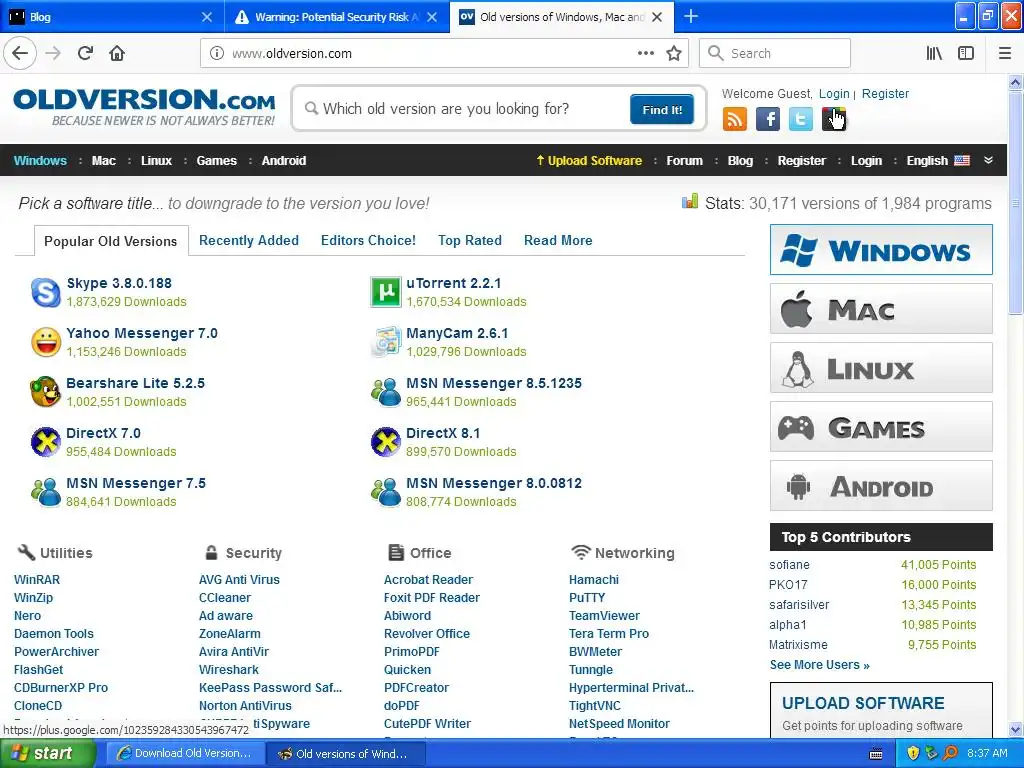Click the large Games platform button
The width and height of the screenshot is (1024, 768).
click(881, 426)
